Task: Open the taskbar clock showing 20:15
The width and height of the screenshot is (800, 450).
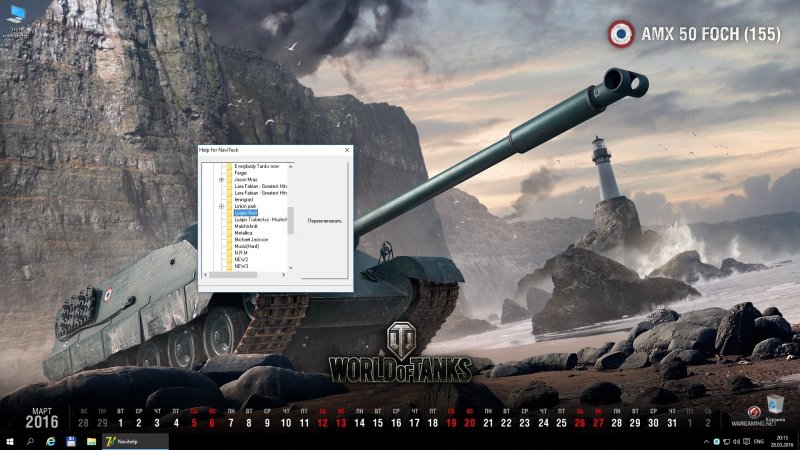Action: tap(781, 442)
